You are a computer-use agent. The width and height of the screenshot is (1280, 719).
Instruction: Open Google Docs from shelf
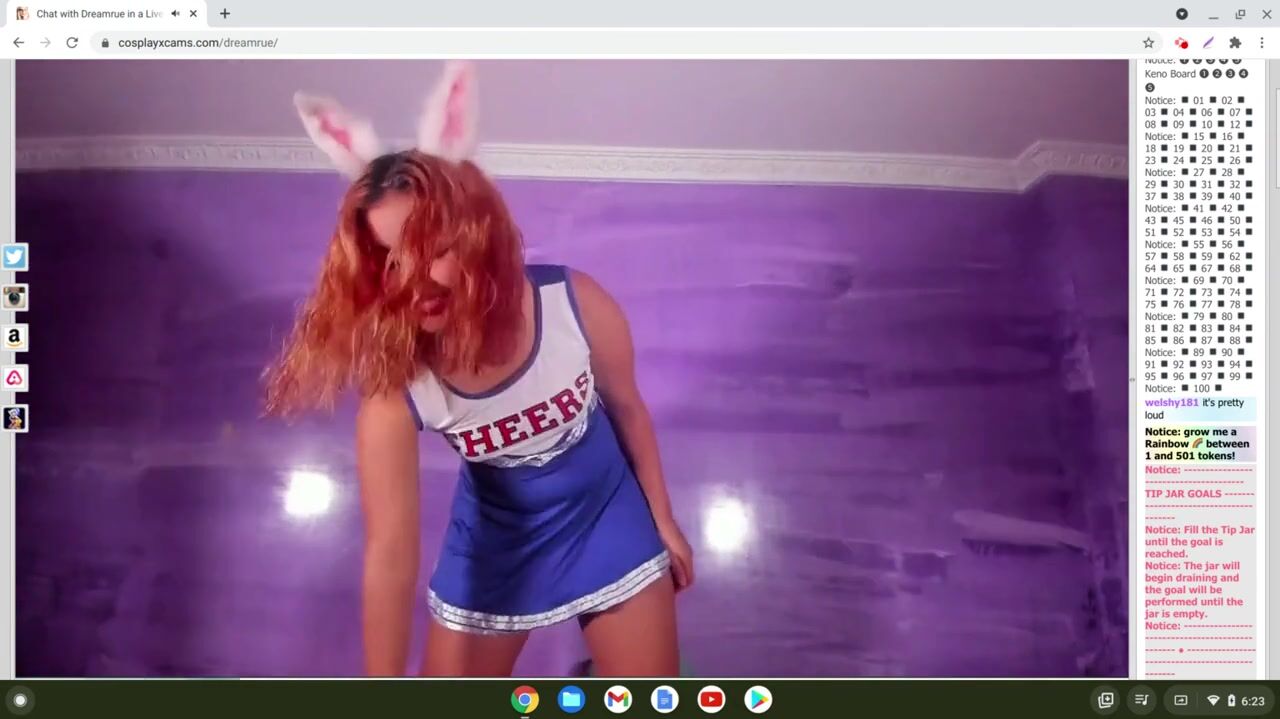[x=665, y=700]
